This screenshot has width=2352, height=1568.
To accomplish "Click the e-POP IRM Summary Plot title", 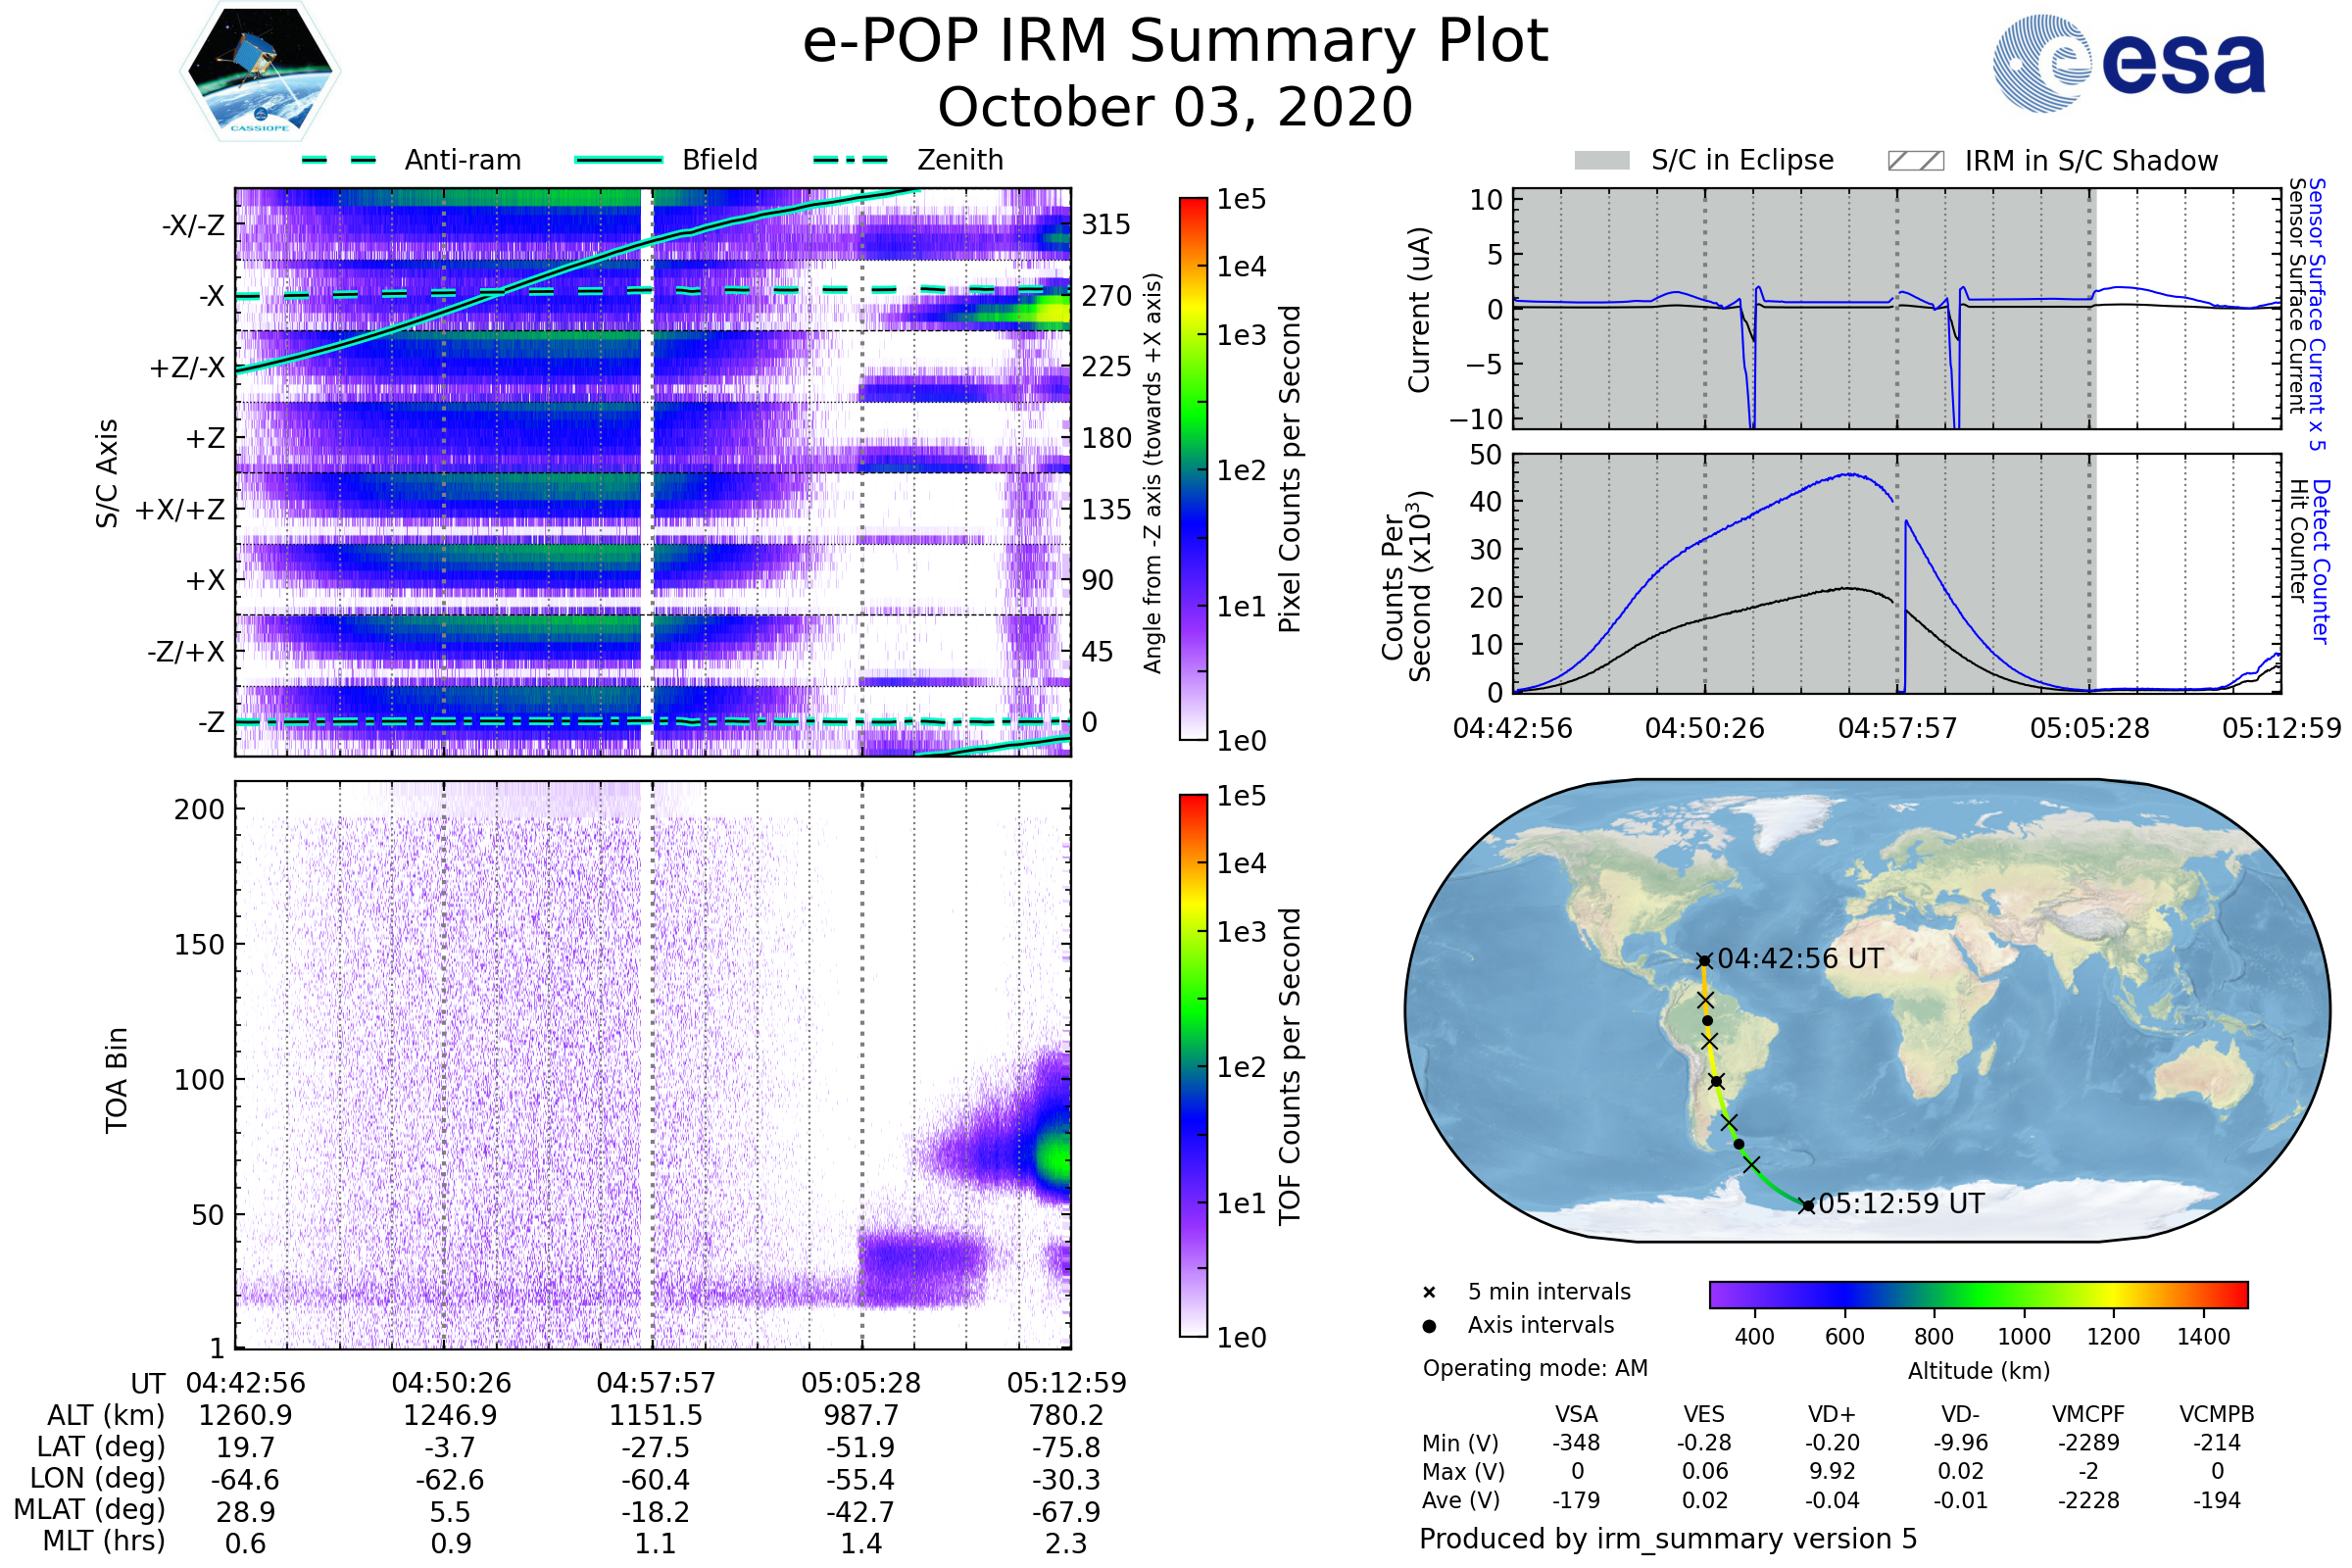I will coord(1175,42).
